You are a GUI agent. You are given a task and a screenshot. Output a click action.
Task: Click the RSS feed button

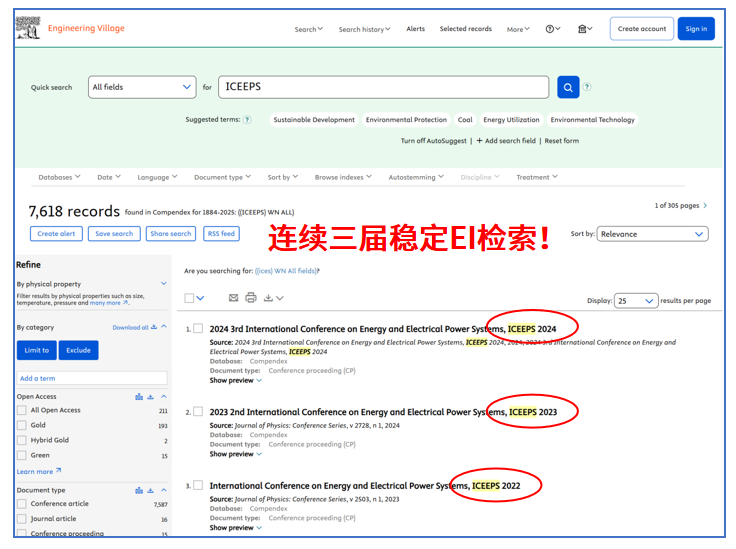click(x=221, y=234)
